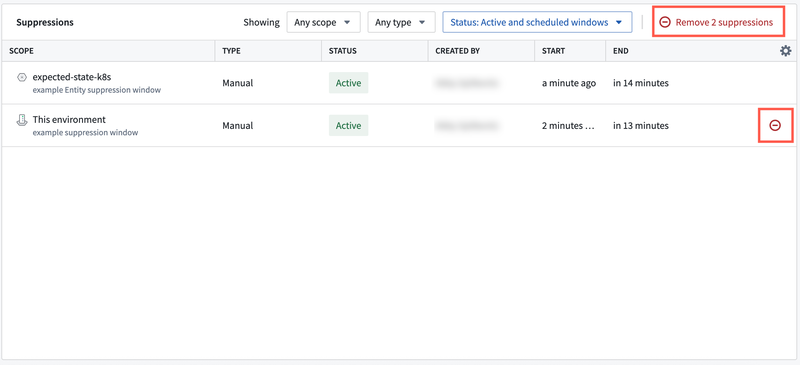Click Manual type in expected-state-k8s row
Screen dimensions: 800x365
(x=237, y=83)
